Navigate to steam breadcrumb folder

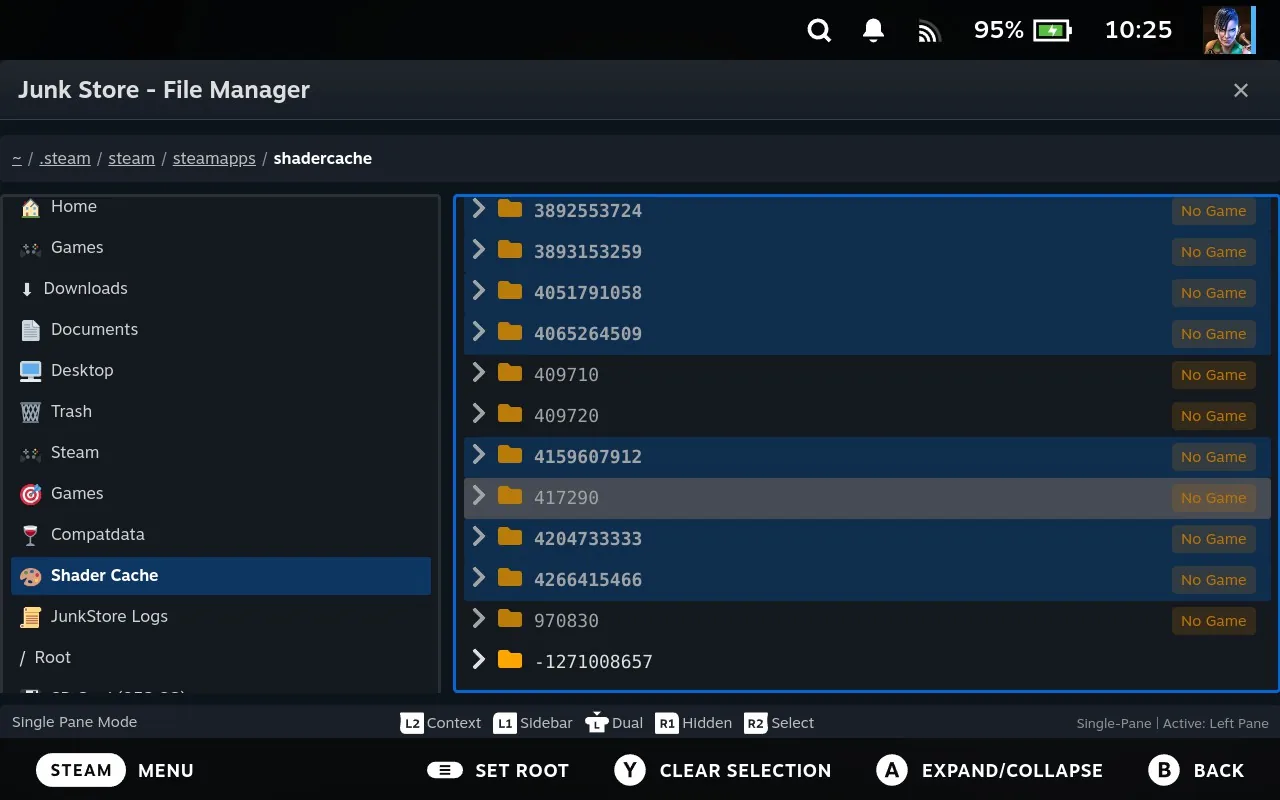131,158
